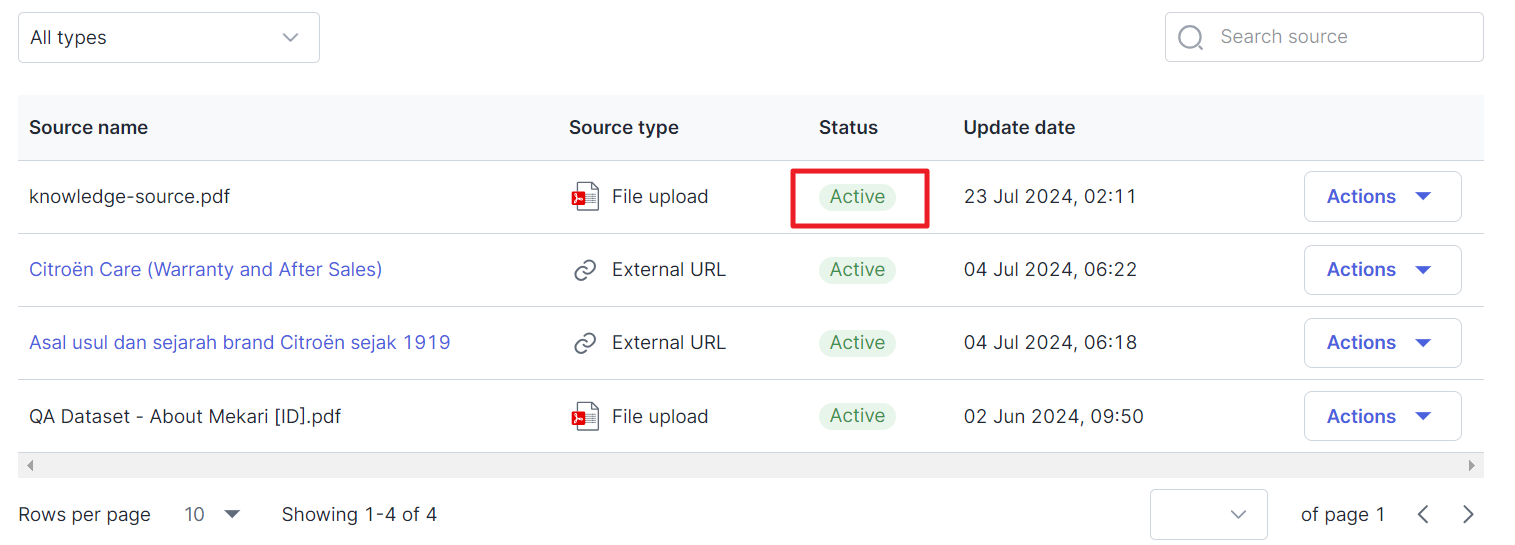
Task: Click the horizontal scrollbar right arrow
Action: pos(1472,466)
